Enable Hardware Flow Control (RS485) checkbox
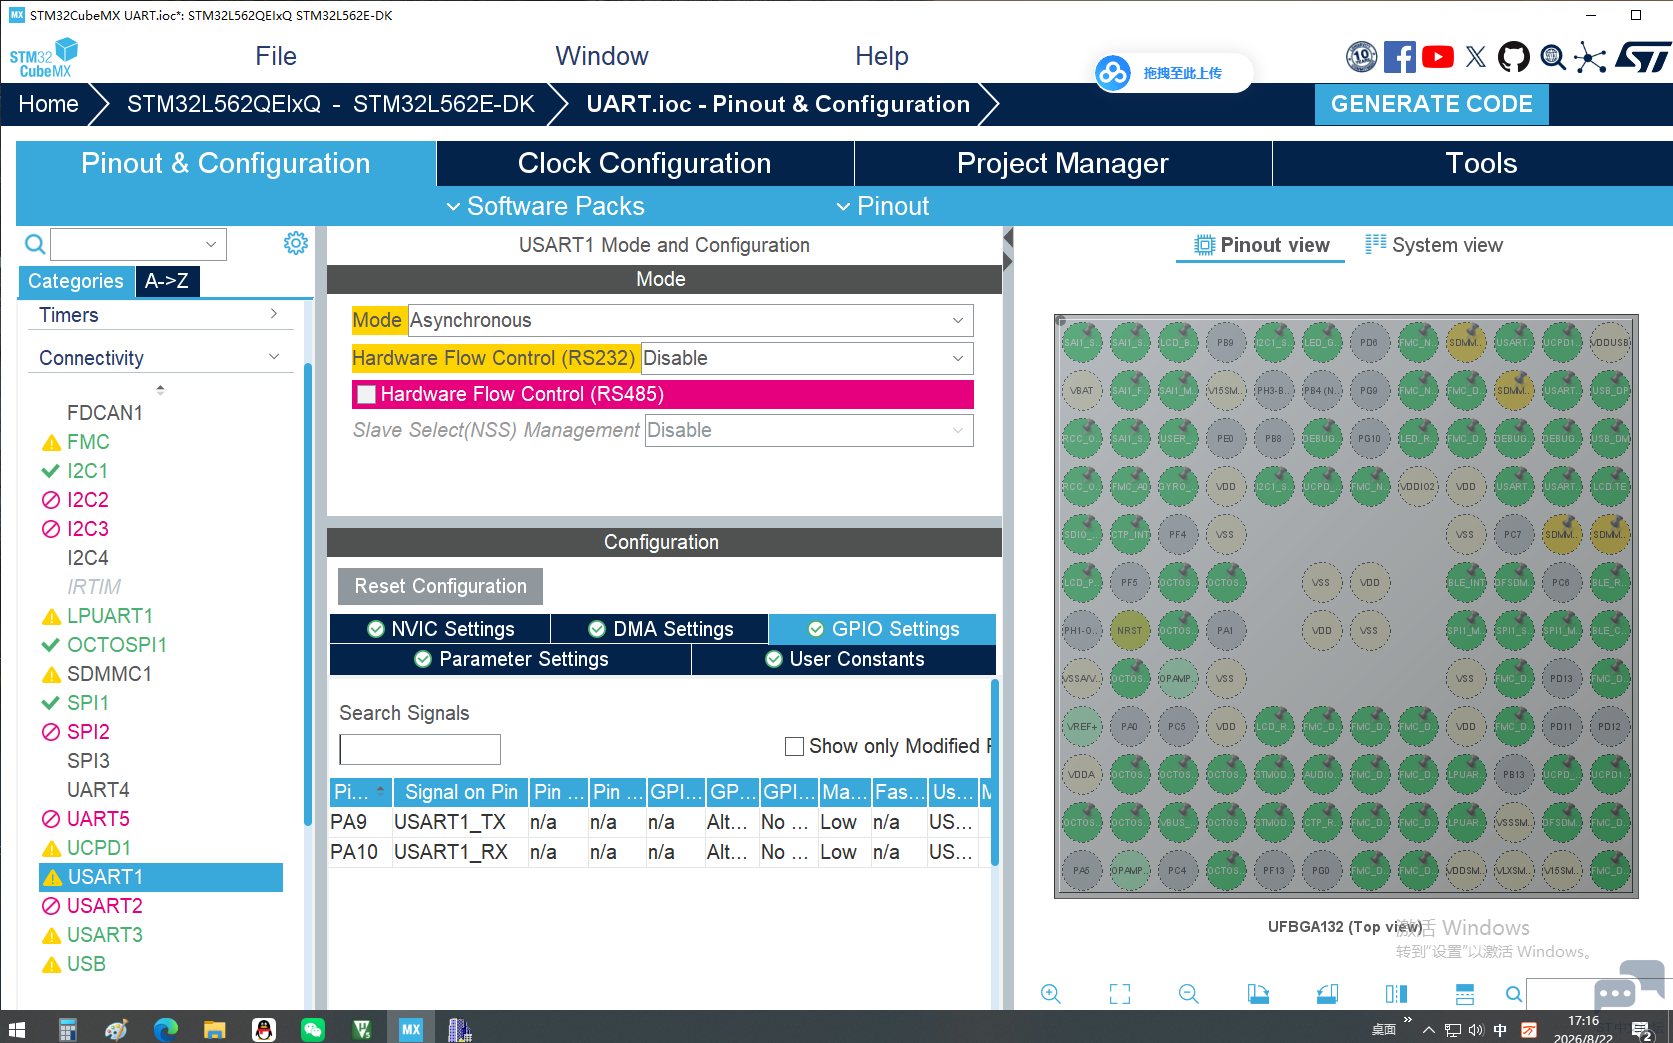Viewport: 1673px width, 1043px height. (x=367, y=394)
